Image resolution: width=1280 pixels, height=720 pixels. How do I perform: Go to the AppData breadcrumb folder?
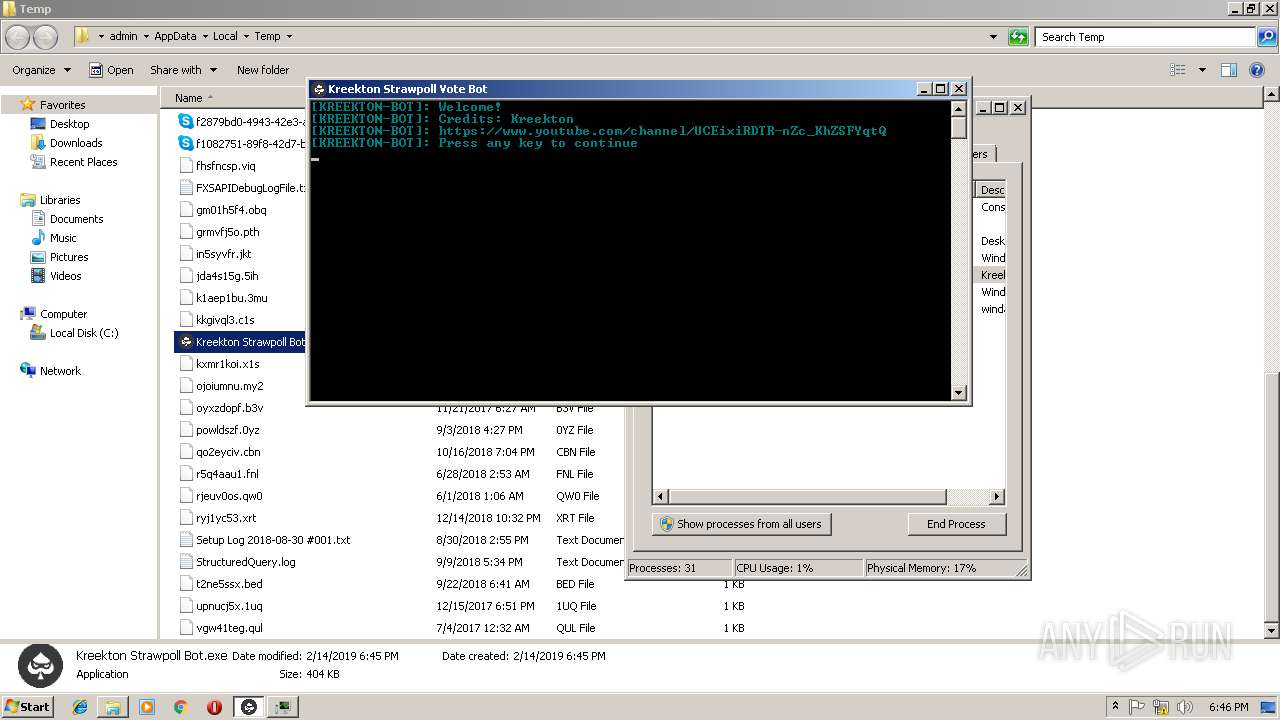point(175,37)
